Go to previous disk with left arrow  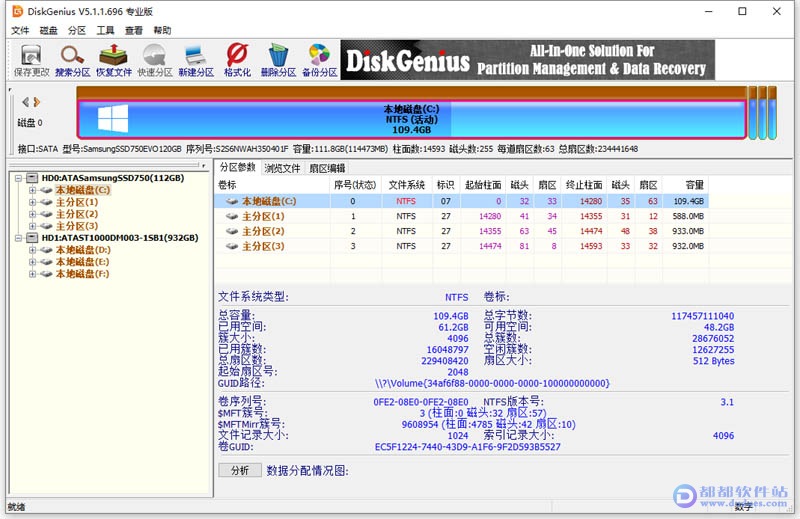(x=26, y=102)
